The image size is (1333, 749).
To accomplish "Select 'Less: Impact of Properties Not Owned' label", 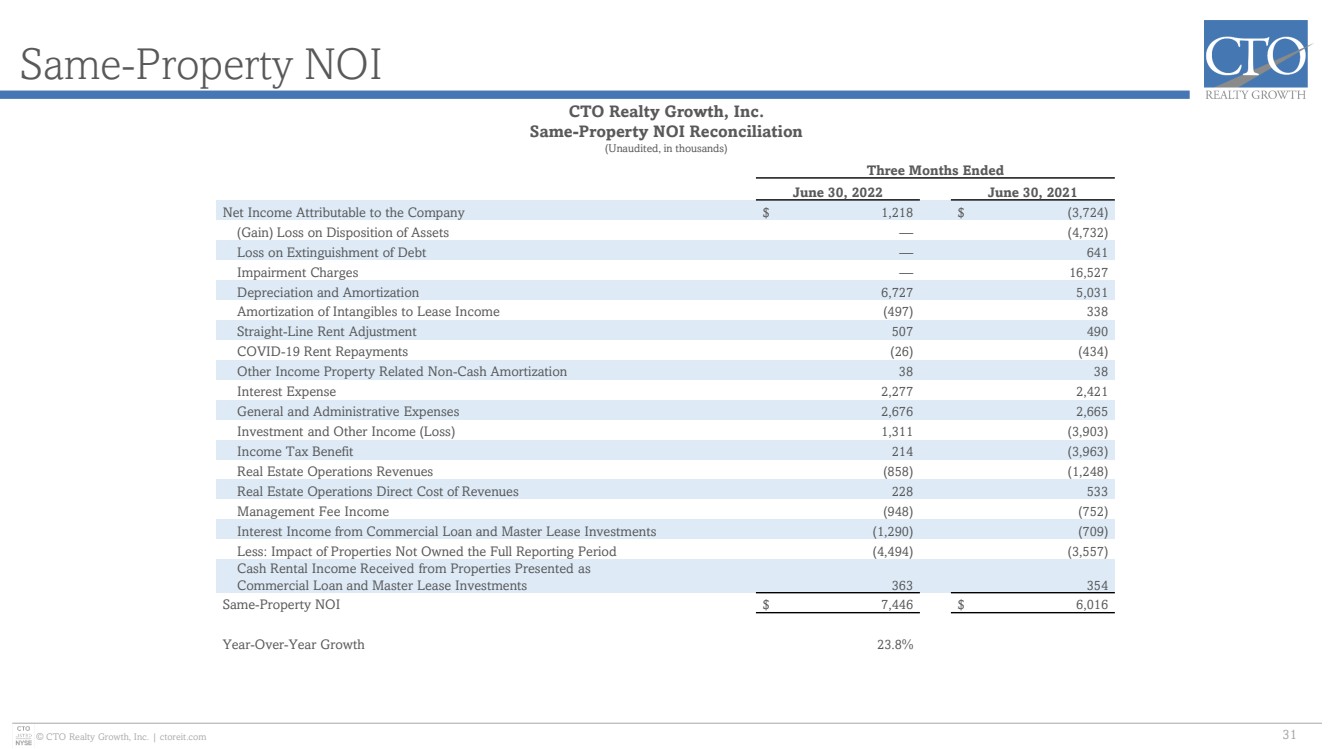I will point(427,552).
